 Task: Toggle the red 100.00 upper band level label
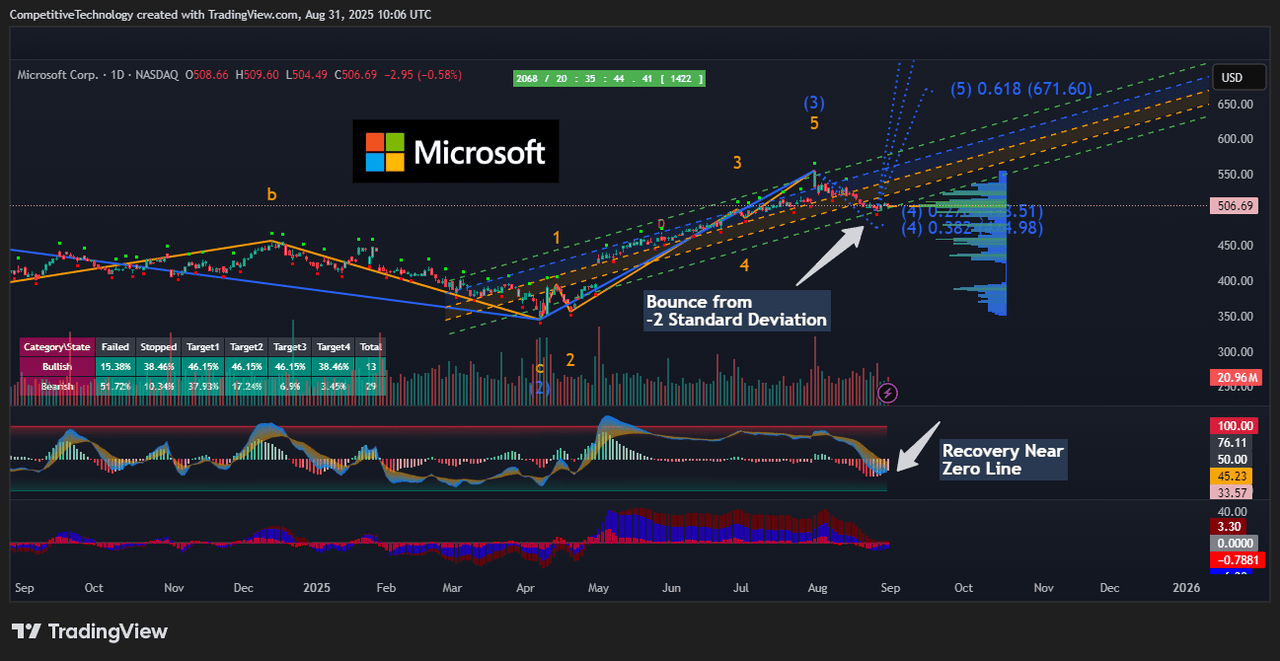(x=1233, y=425)
